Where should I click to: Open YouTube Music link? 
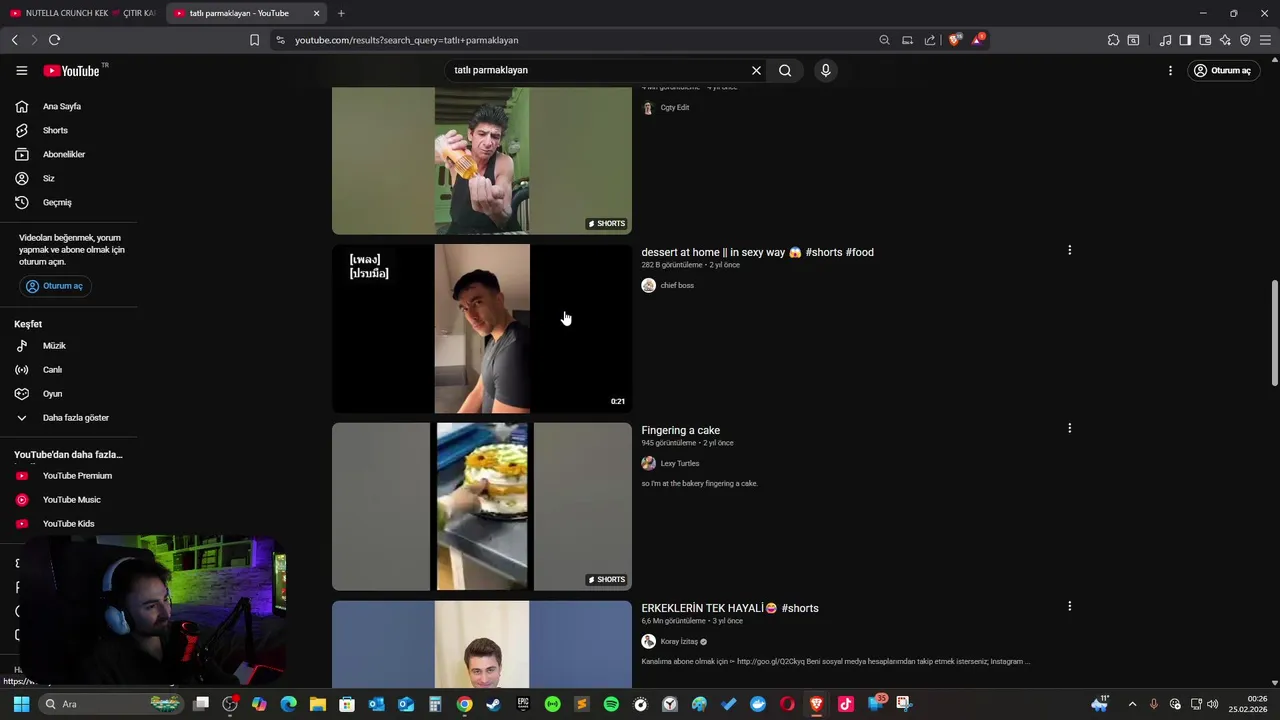[x=71, y=500]
